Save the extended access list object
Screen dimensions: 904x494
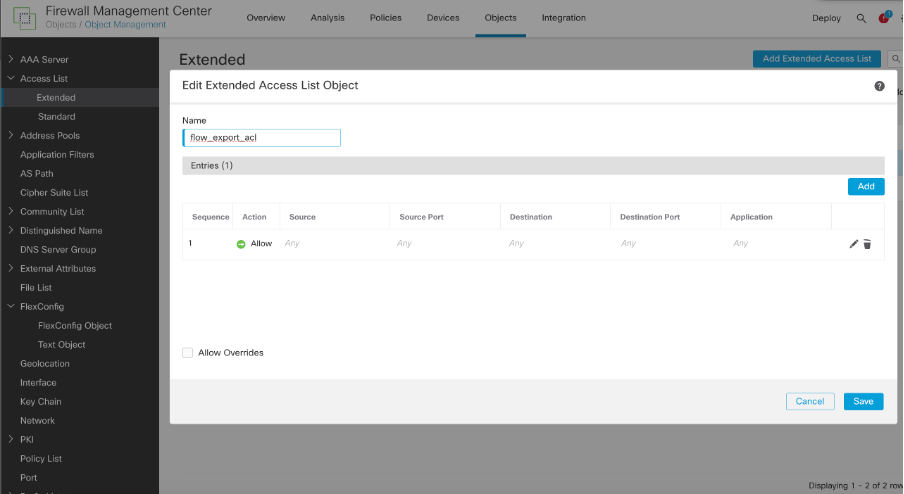point(864,401)
